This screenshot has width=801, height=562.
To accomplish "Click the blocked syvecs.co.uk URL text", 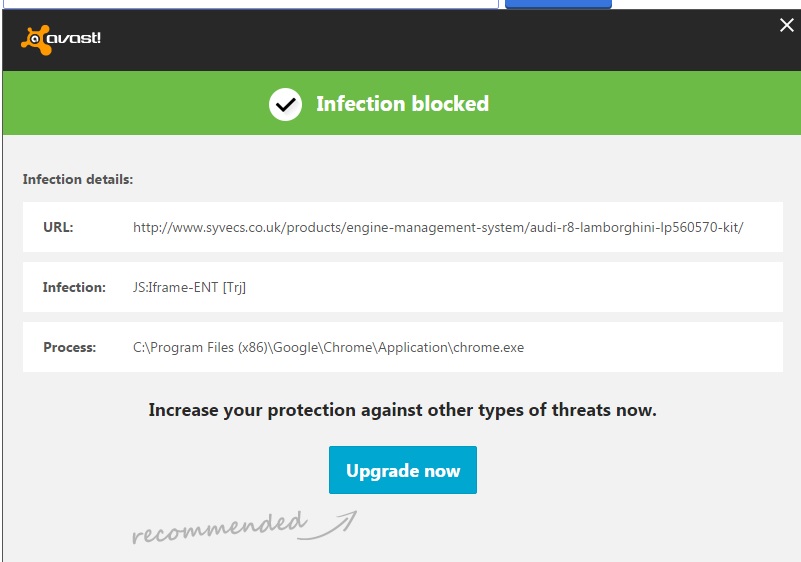I will point(438,227).
